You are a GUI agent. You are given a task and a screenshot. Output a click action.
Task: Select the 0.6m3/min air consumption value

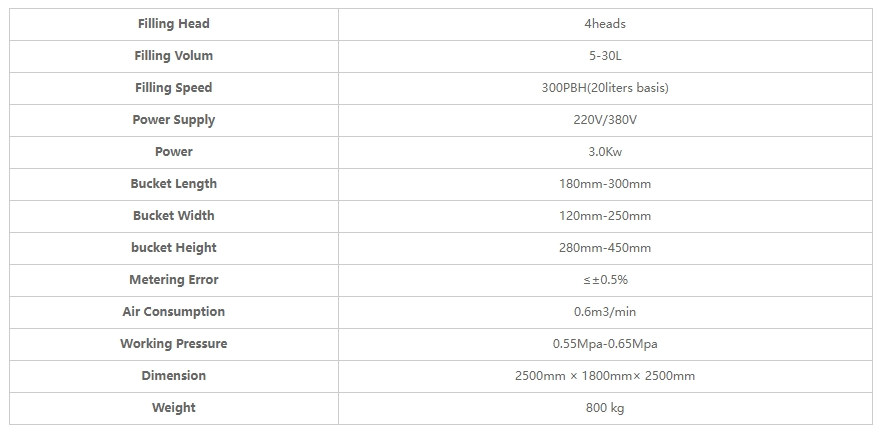pos(605,312)
